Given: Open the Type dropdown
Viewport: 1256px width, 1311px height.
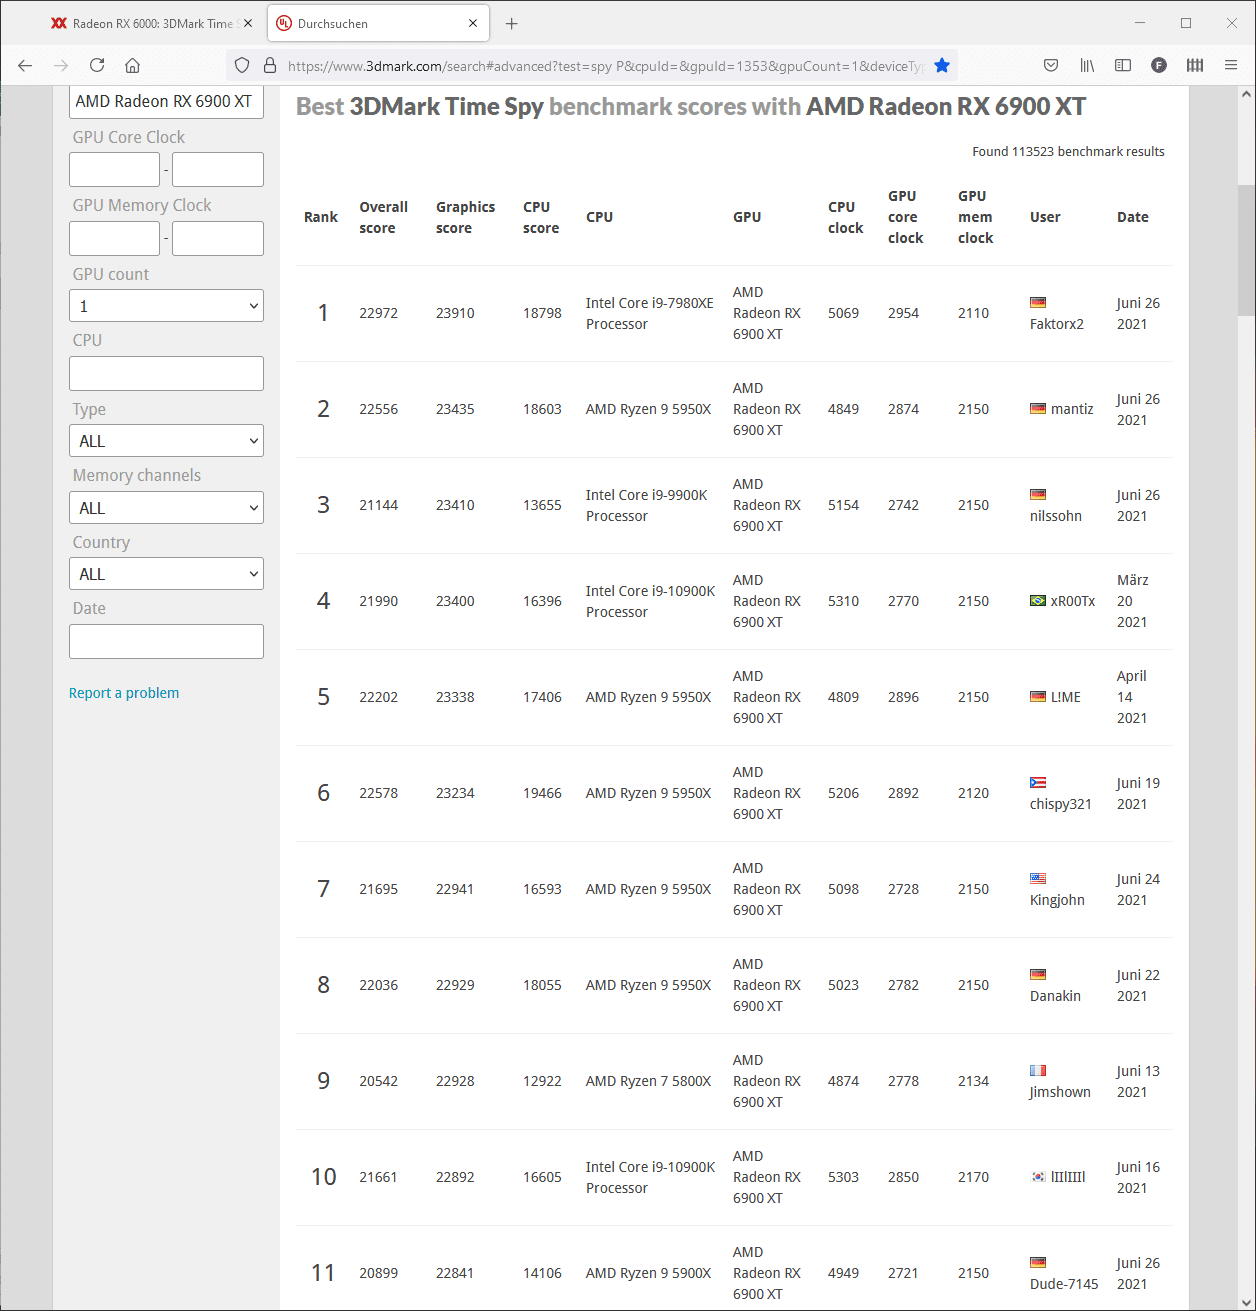Looking at the screenshot, I should click(166, 441).
